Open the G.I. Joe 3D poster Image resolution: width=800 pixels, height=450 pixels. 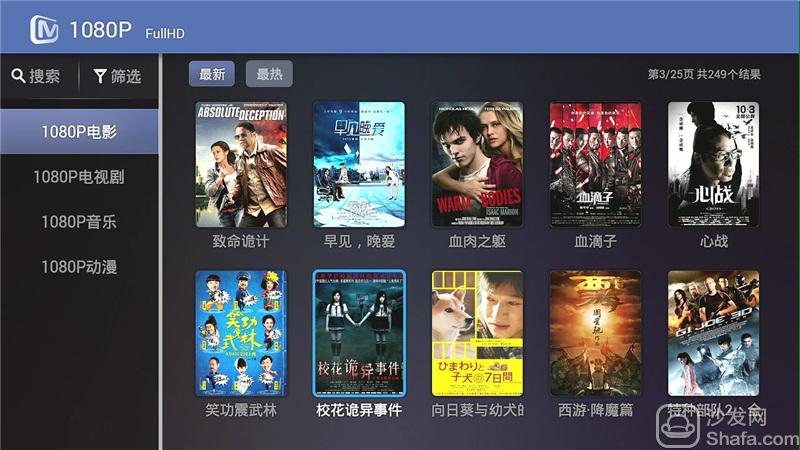coord(713,333)
